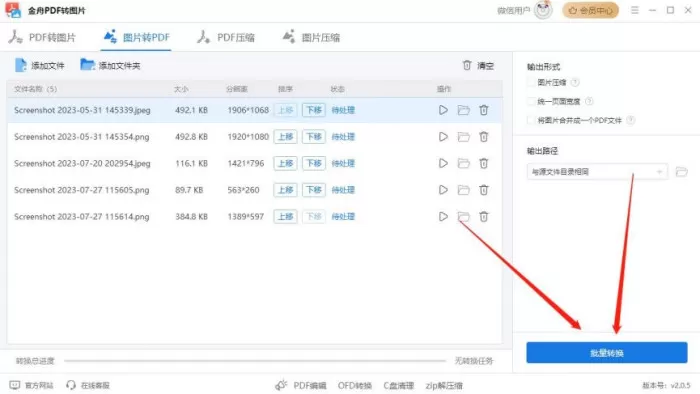Click help icon next to 统一页面宽度
Image resolution: width=700 pixels, height=394 pixels.
[589, 101]
